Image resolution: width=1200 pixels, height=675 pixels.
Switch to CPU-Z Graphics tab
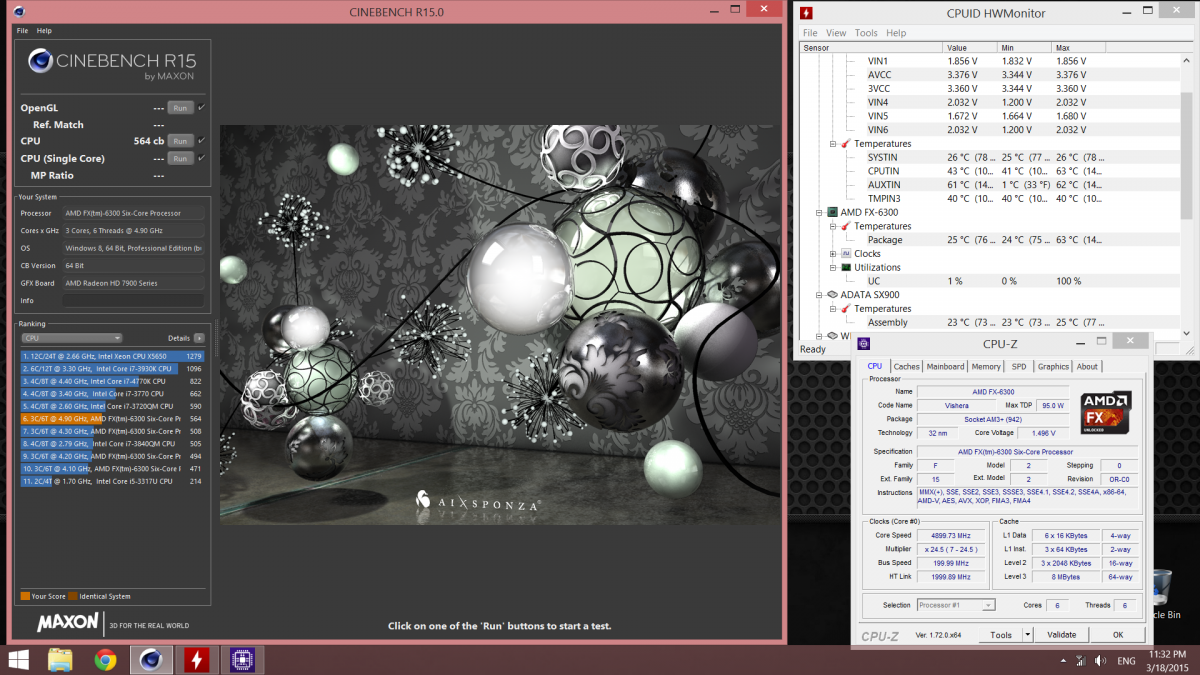1053,367
